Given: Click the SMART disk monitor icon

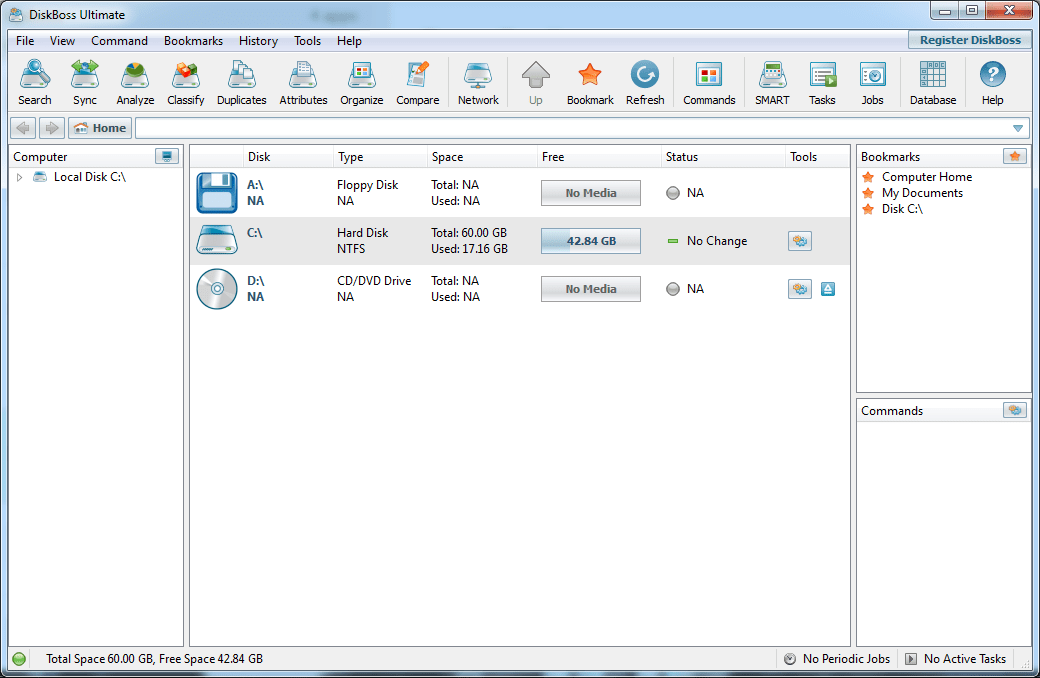Looking at the screenshot, I should pyautogui.click(x=772, y=83).
